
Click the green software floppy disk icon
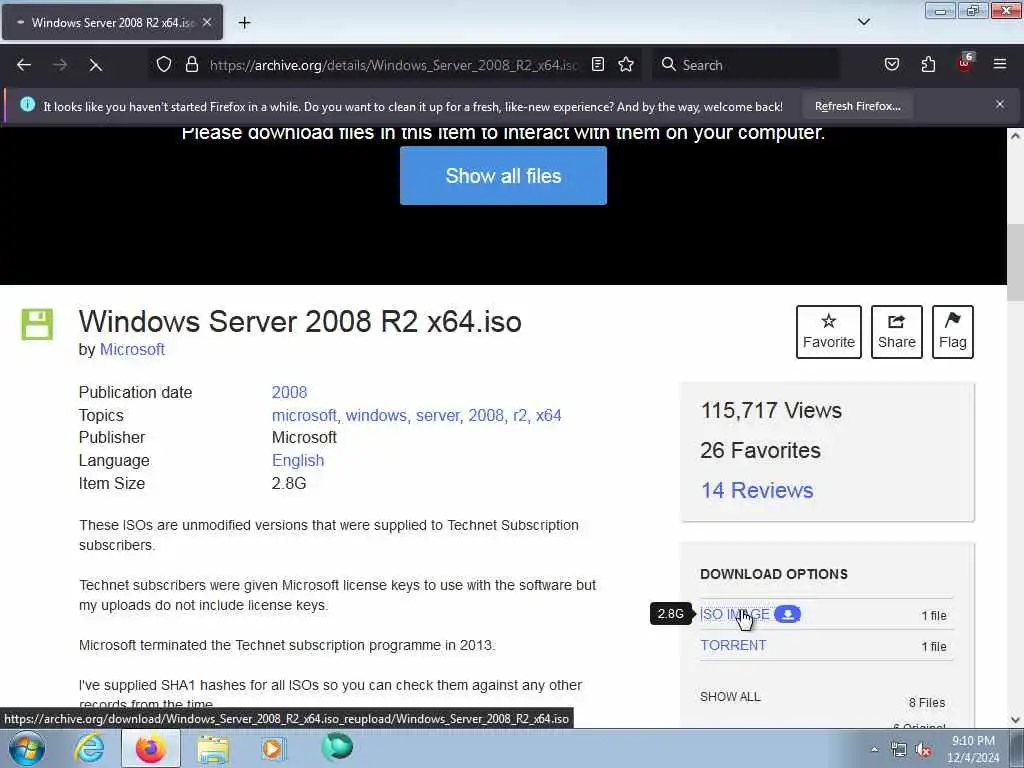pyautogui.click(x=37, y=324)
